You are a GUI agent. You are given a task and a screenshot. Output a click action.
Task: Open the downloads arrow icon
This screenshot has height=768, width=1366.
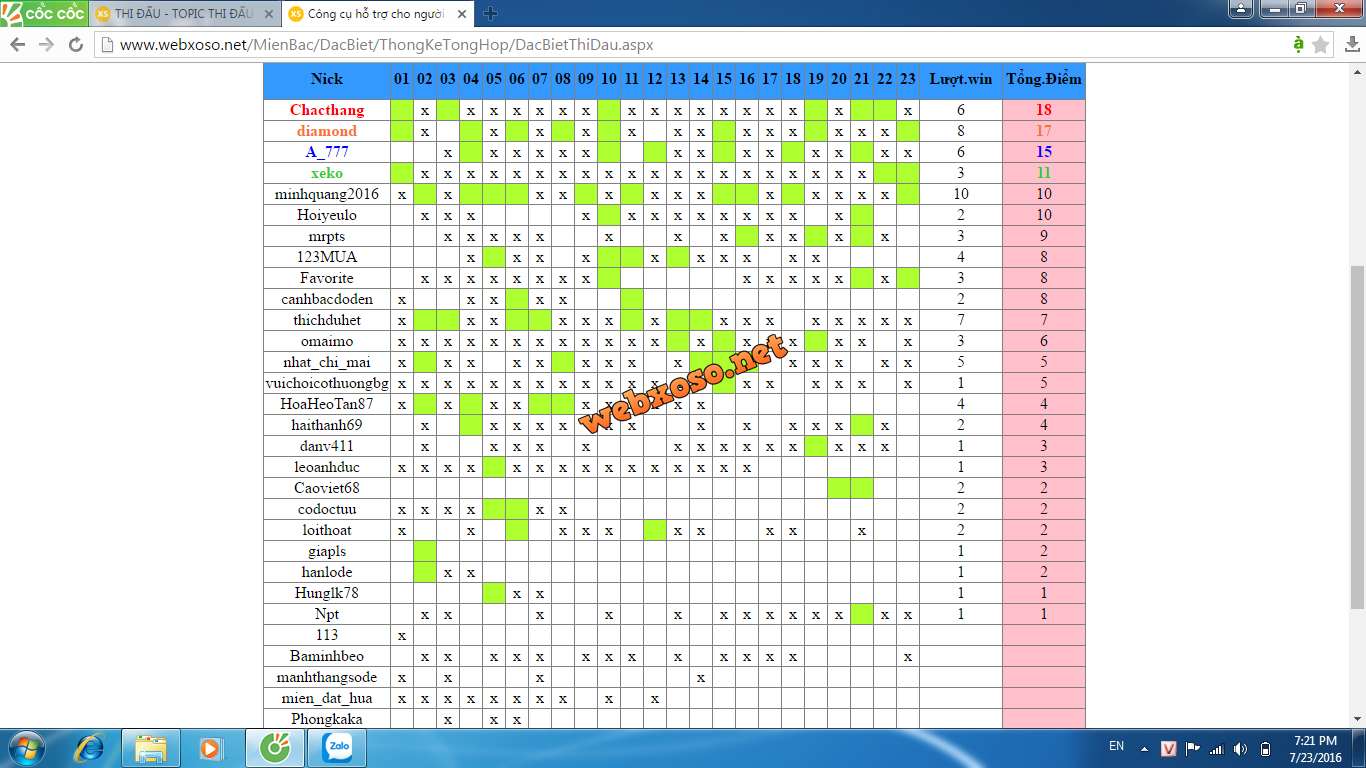point(1350,45)
